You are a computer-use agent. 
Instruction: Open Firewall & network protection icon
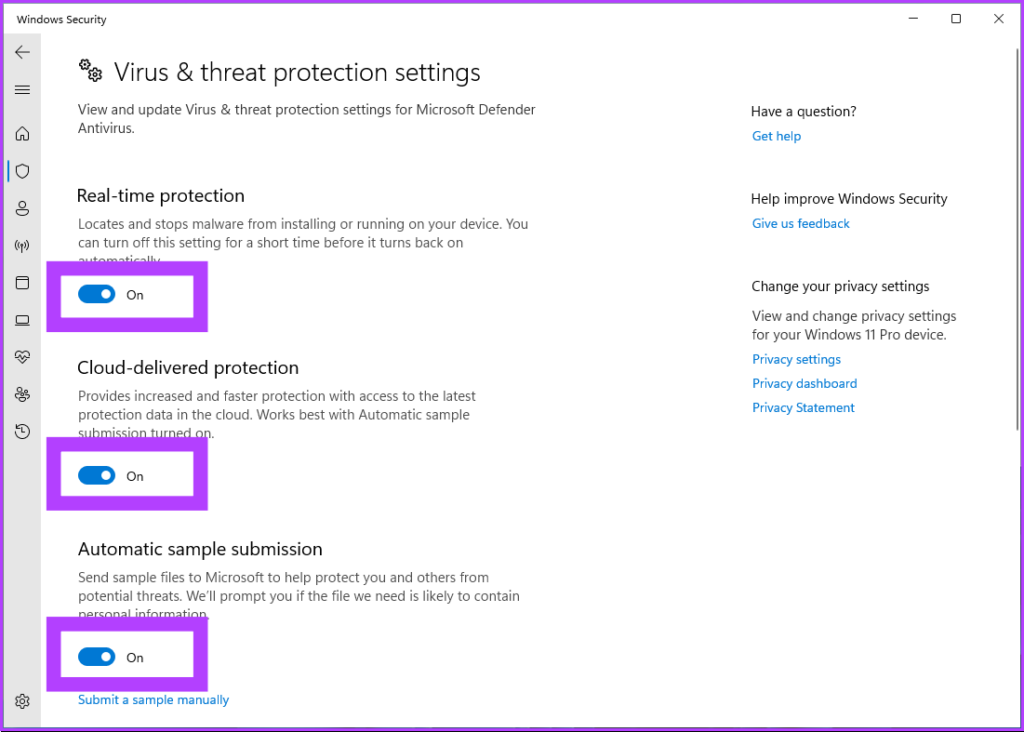pyautogui.click(x=22, y=246)
